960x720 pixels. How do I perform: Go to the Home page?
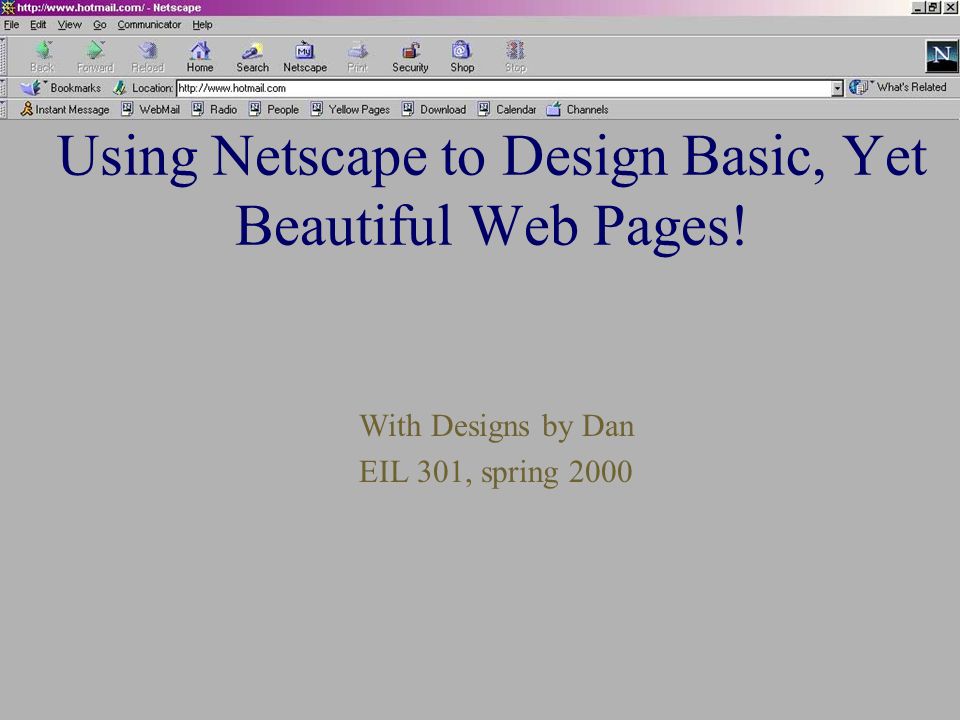(x=200, y=57)
